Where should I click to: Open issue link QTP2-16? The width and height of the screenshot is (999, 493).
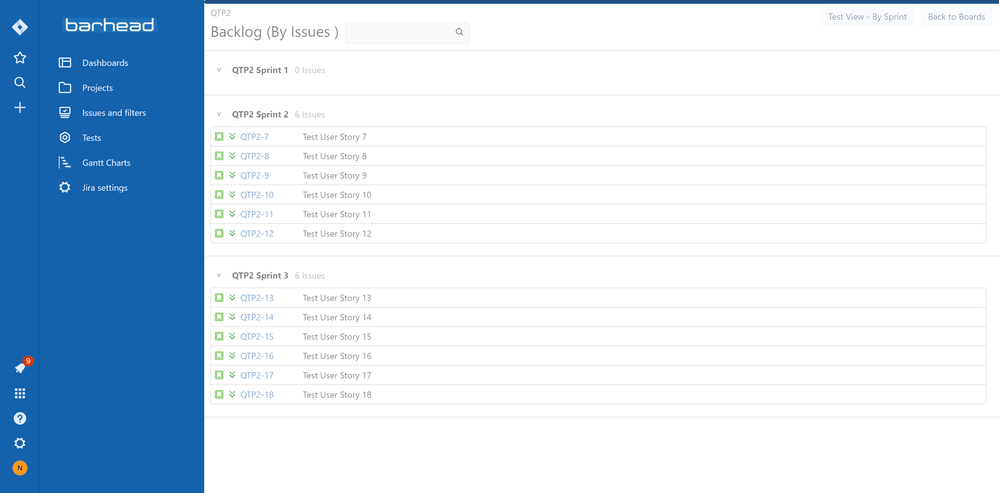tap(257, 356)
